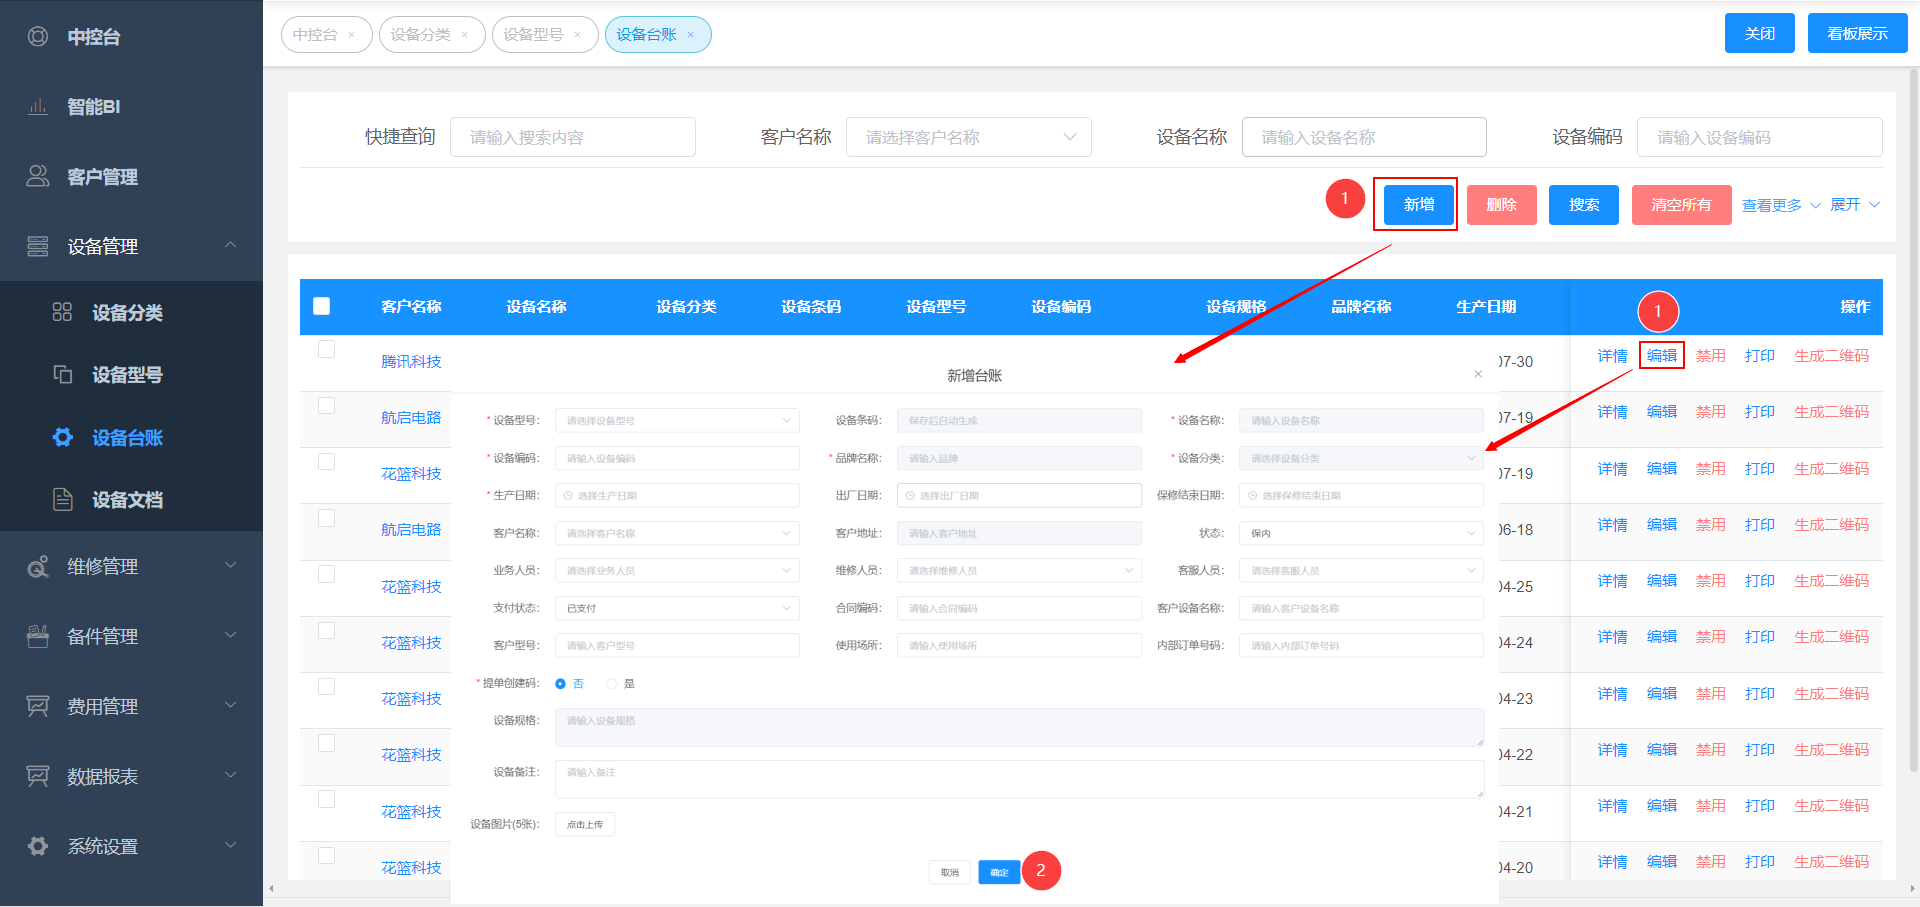Click the 设备型号 copy icon
The height and width of the screenshot is (907, 1920).
click(x=62, y=374)
